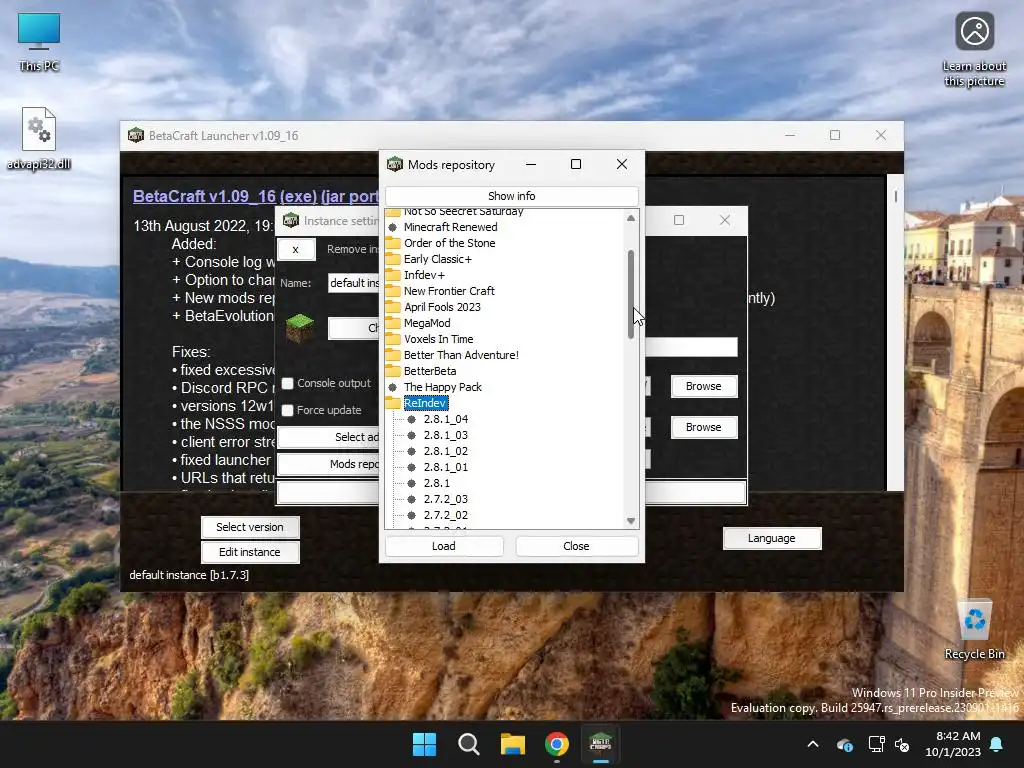Click the BetaCraft taskbar icon

pos(600,744)
